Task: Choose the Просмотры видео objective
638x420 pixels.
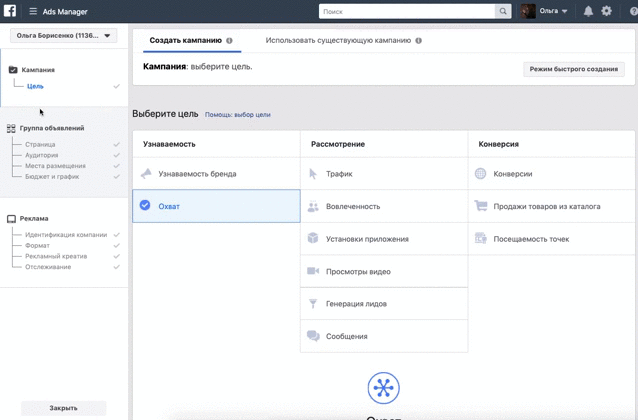Action: (x=384, y=271)
